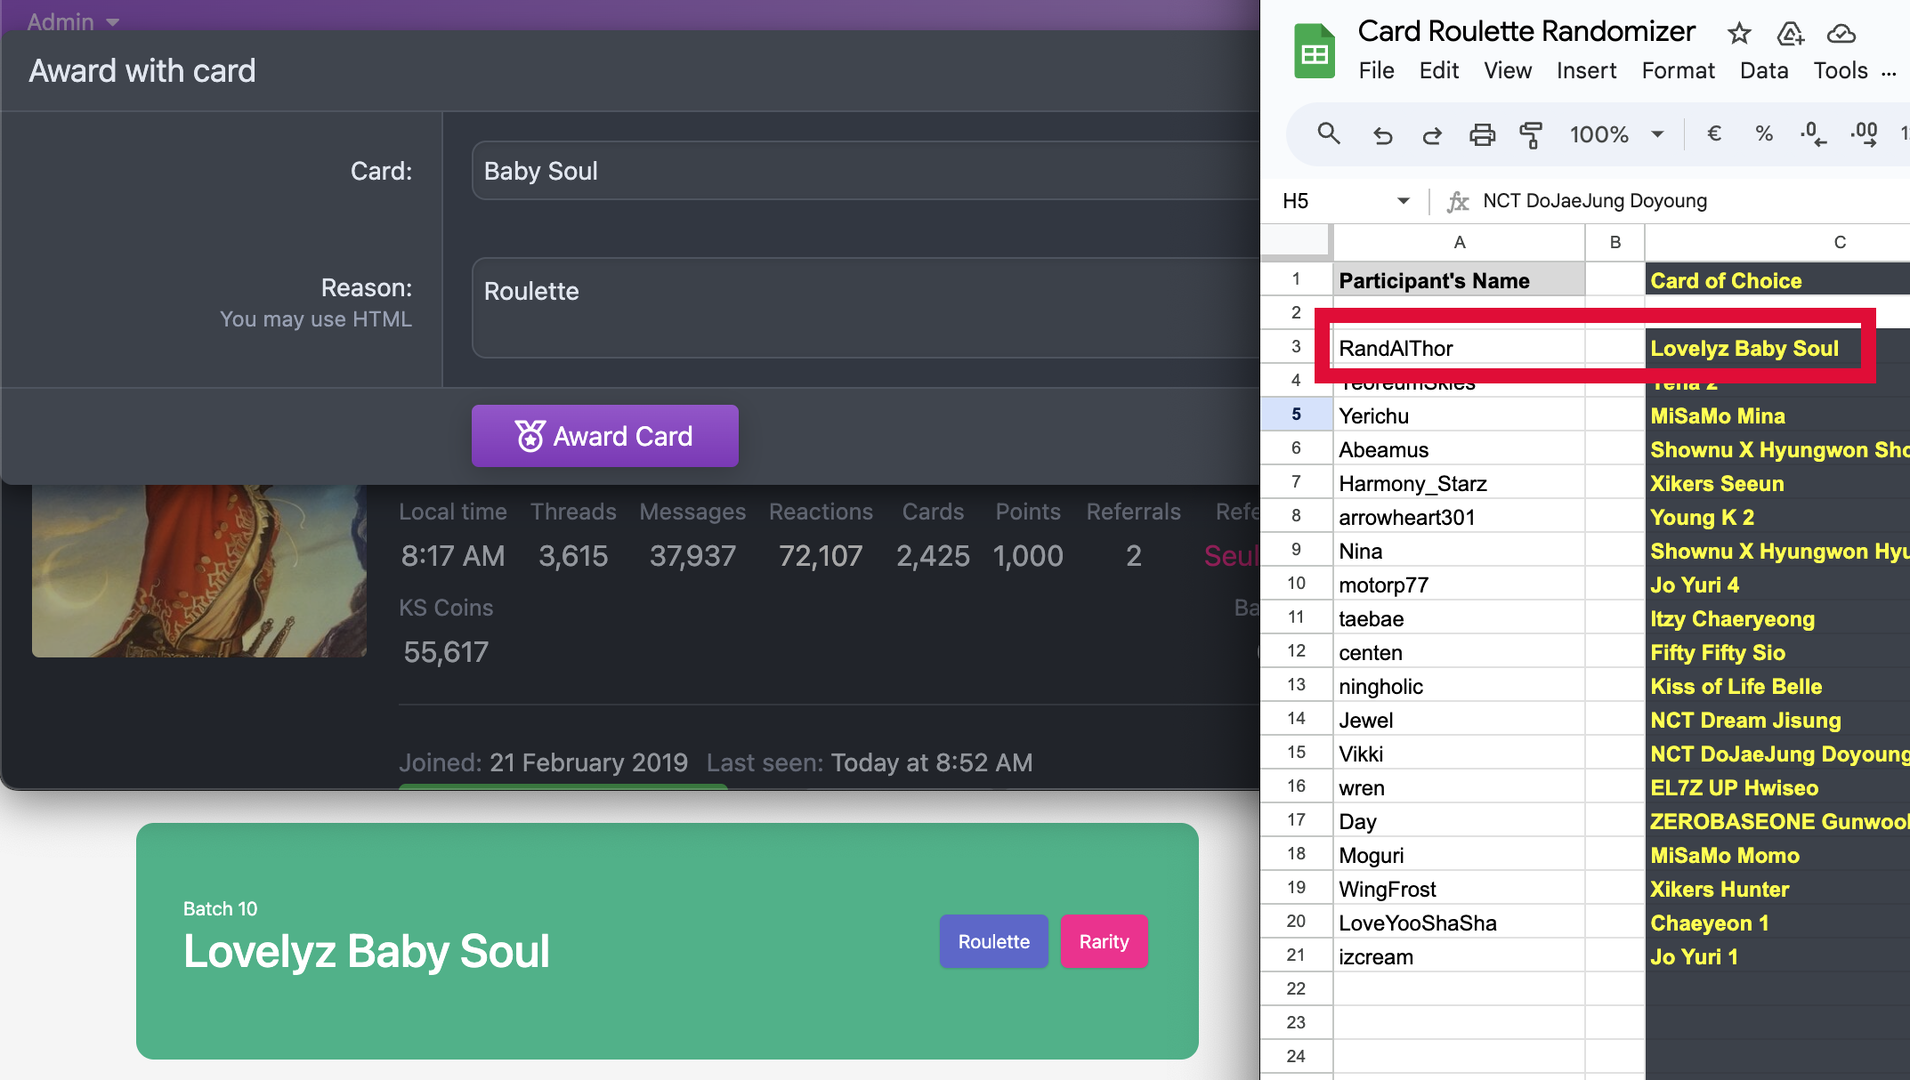Select the Itzy Chaeryeong cell
This screenshot has height=1080, width=1910.
click(1778, 619)
